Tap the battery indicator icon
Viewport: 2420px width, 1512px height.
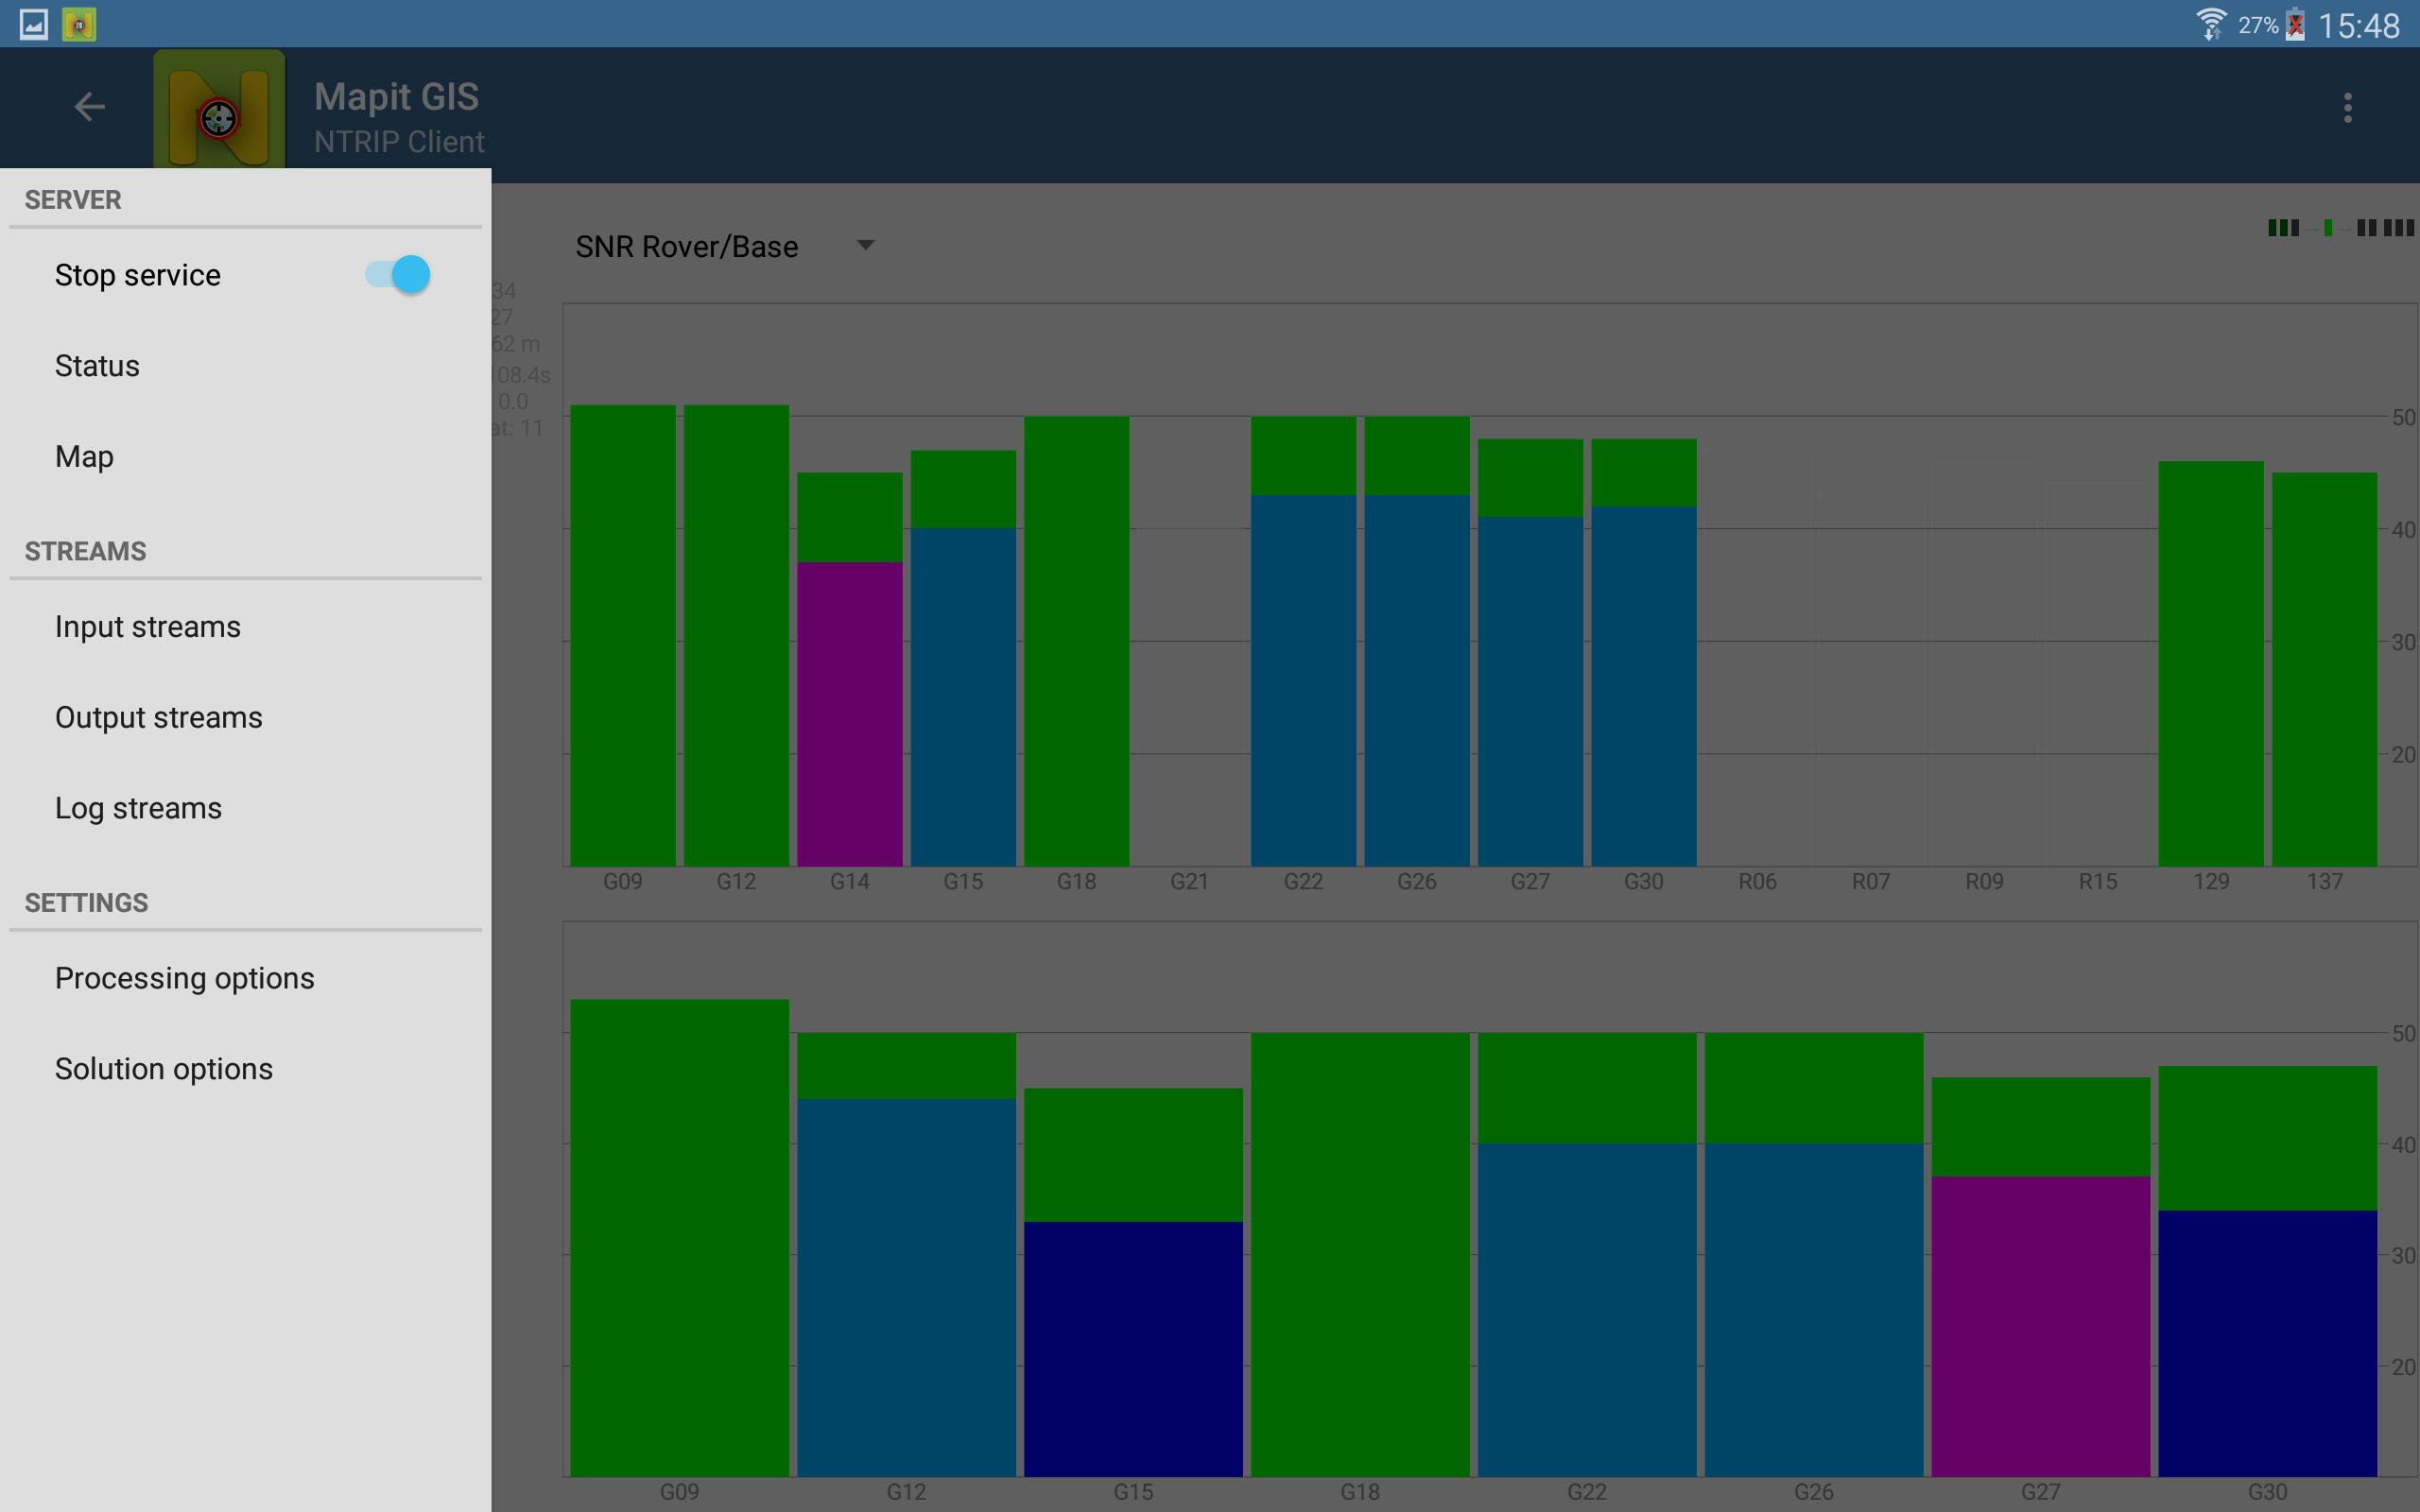[2296, 24]
